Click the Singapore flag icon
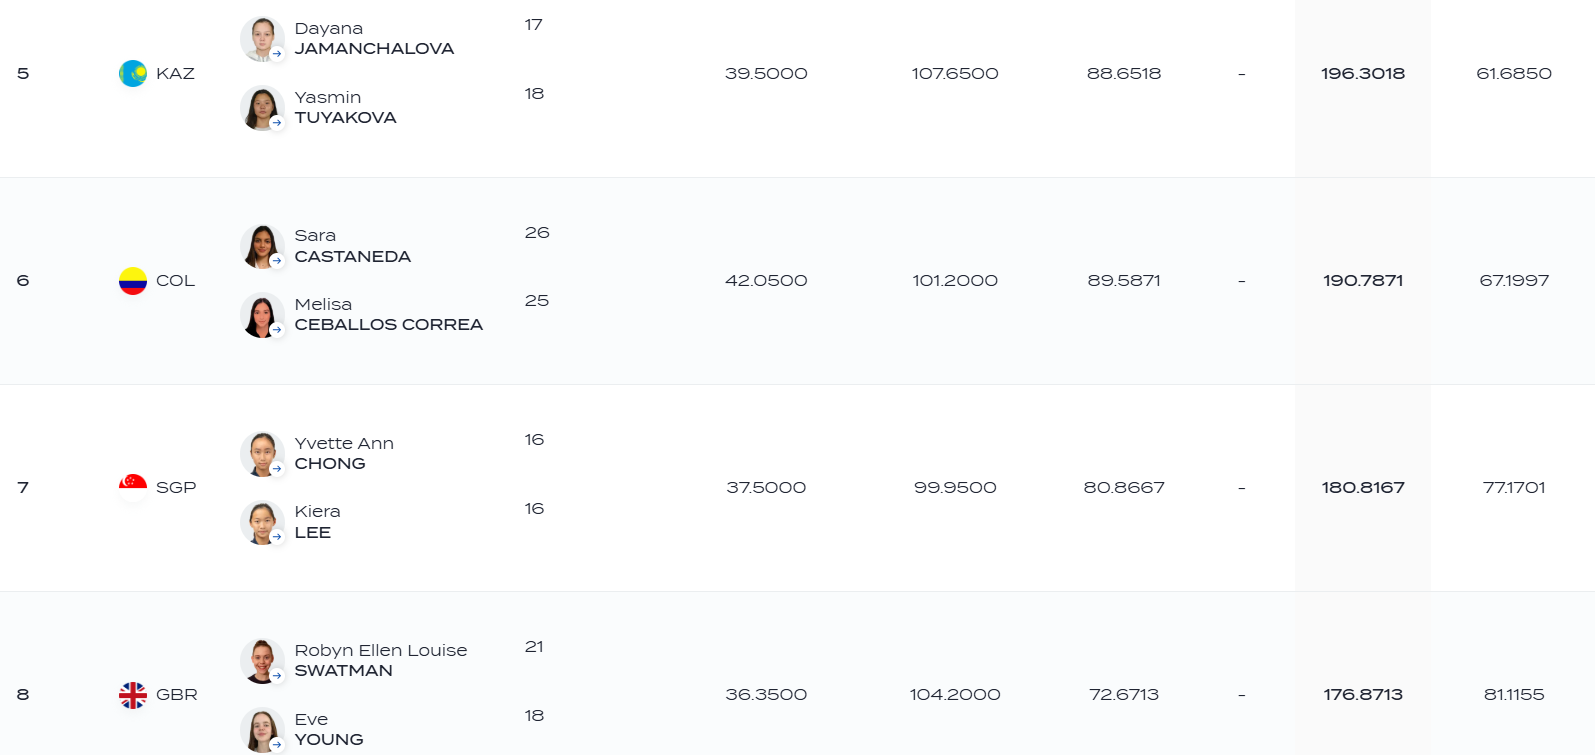 [133, 488]
